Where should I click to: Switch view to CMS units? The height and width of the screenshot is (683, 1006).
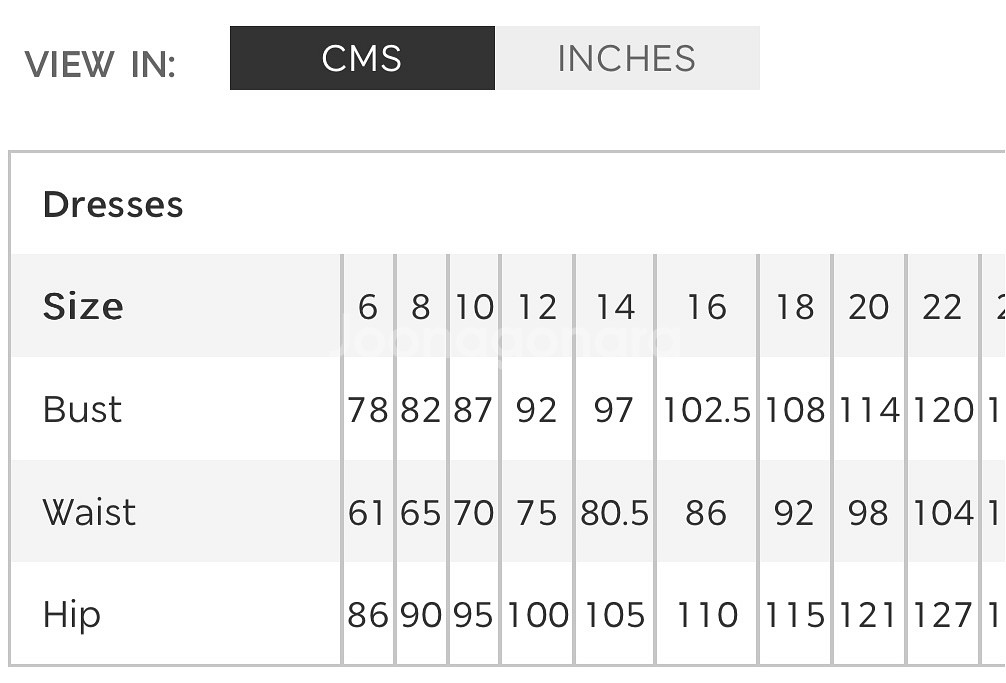pyautogui.click(x=362, y=58)
